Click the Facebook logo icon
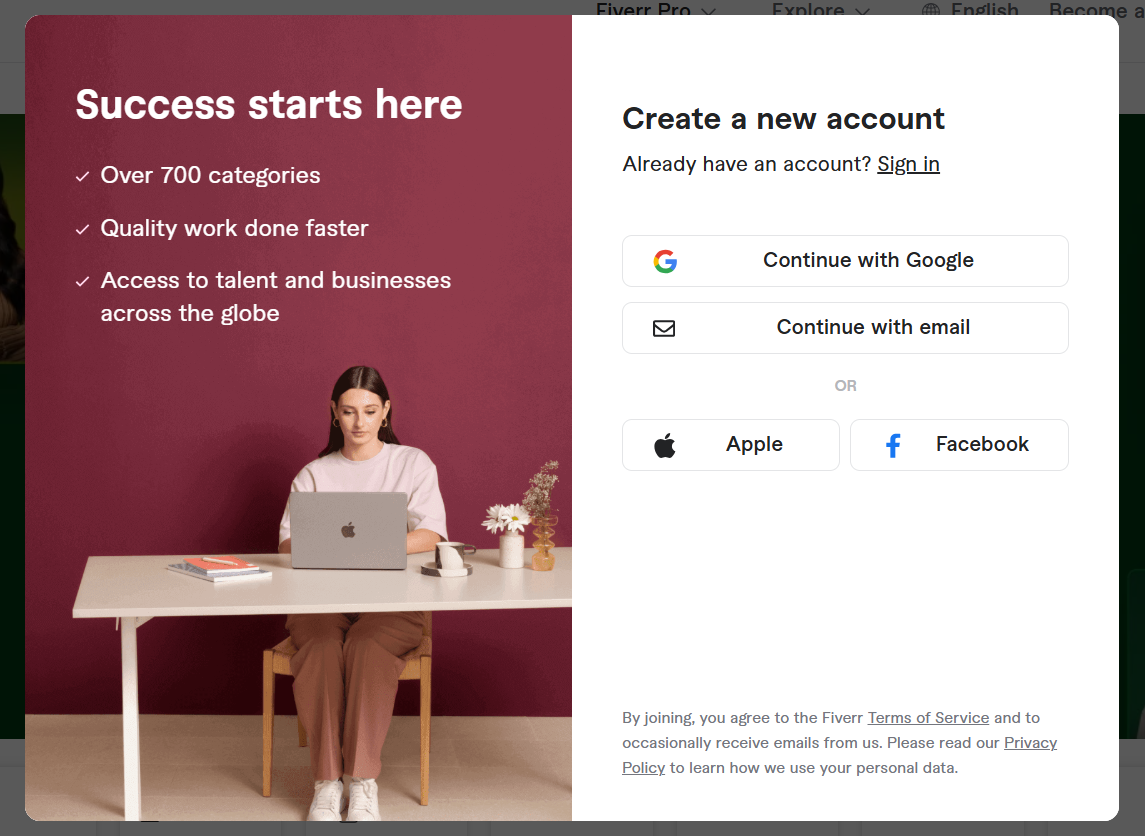The height and width of the screenshot is (836, 1145). coord(893,445)
